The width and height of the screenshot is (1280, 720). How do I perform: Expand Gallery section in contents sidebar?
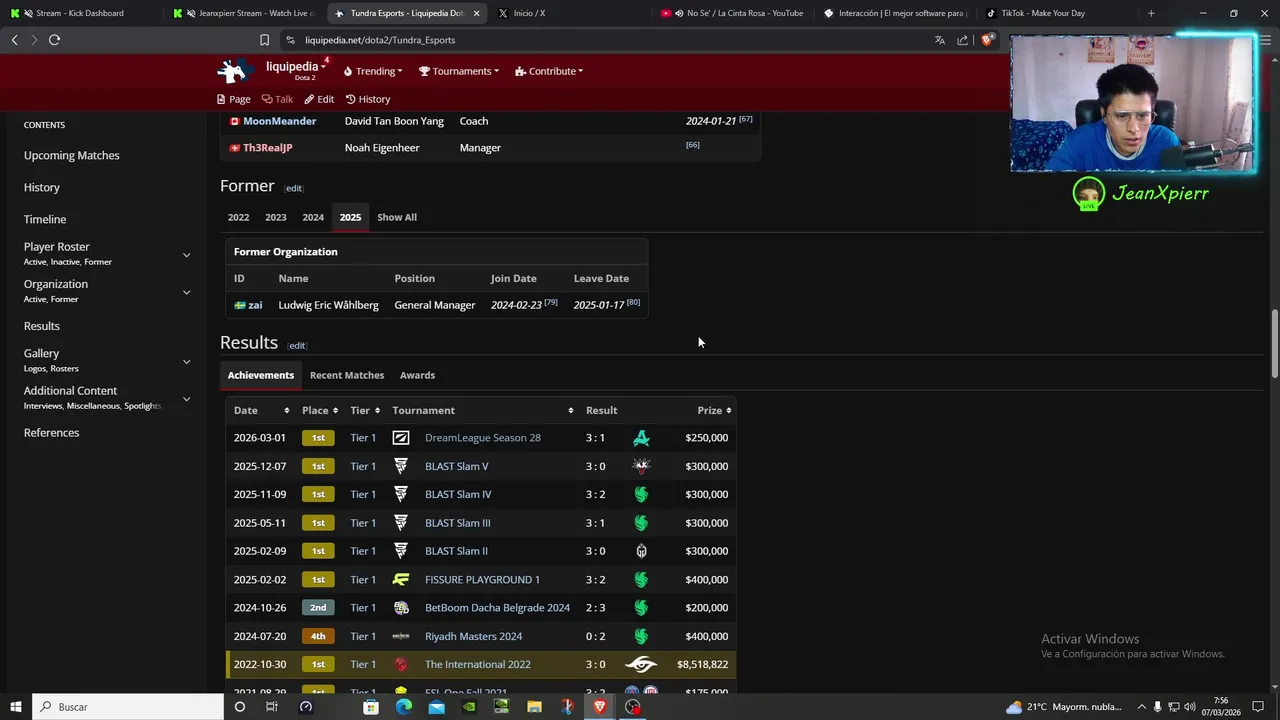click(x=186, y=361)
